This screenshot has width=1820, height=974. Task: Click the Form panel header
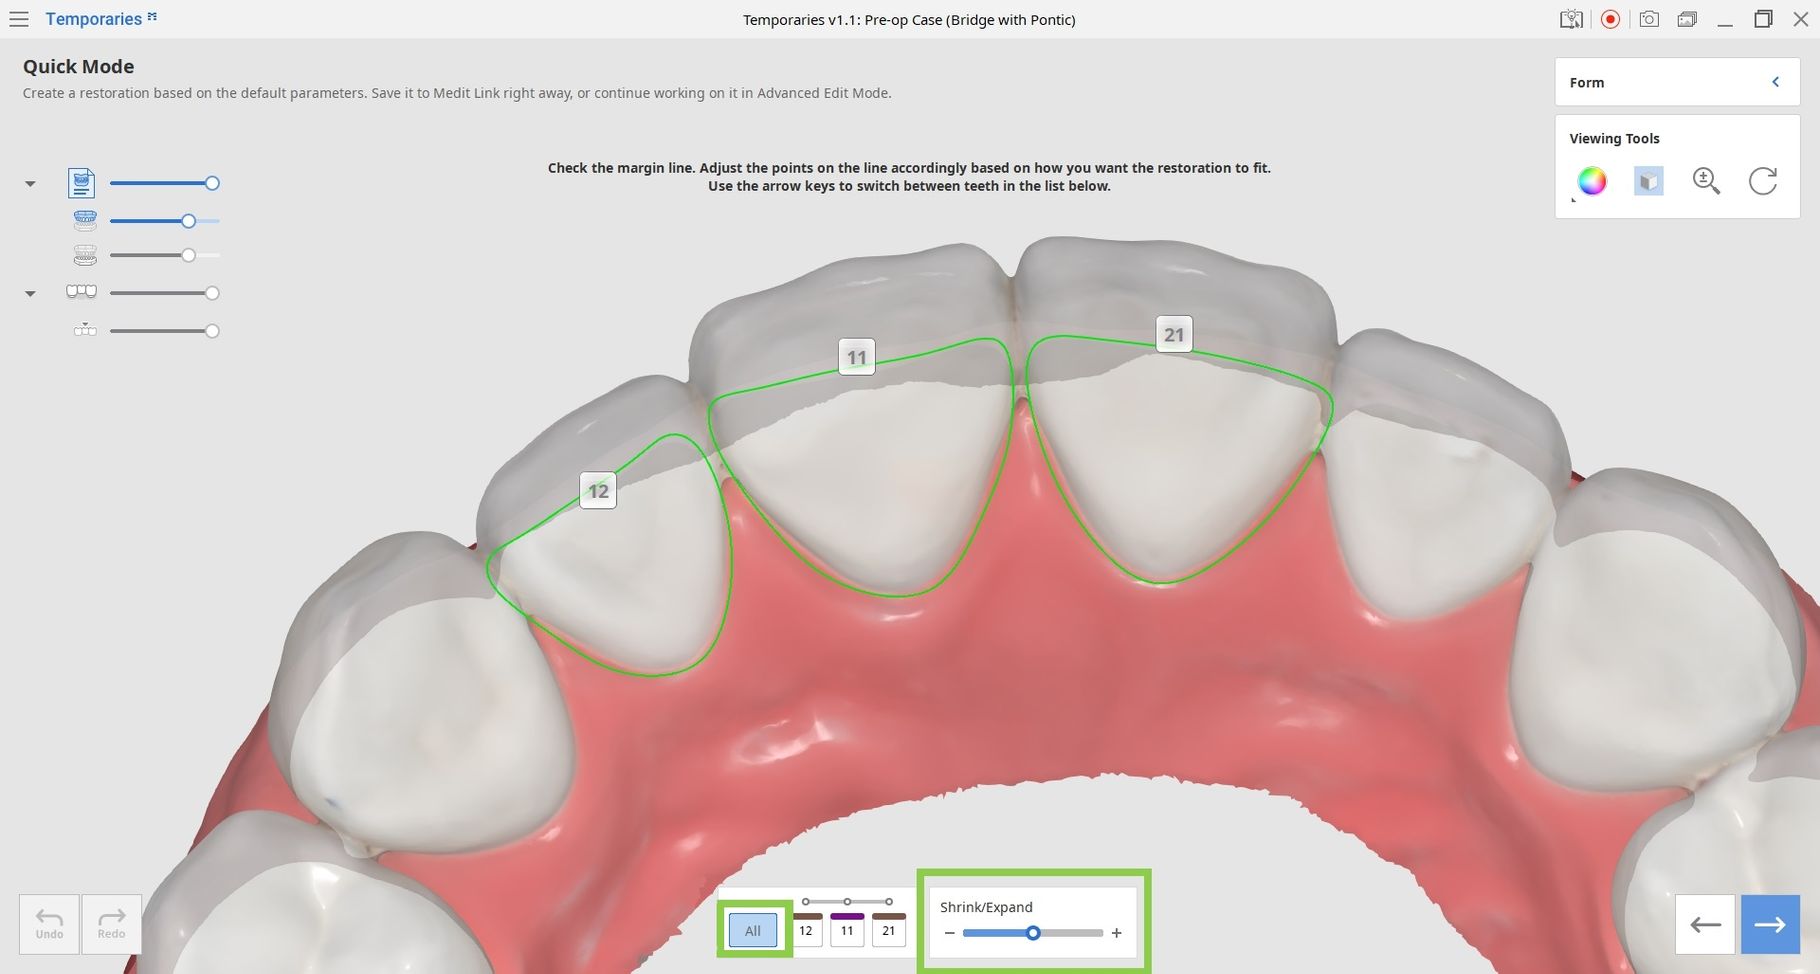(x=1677, y=82)
